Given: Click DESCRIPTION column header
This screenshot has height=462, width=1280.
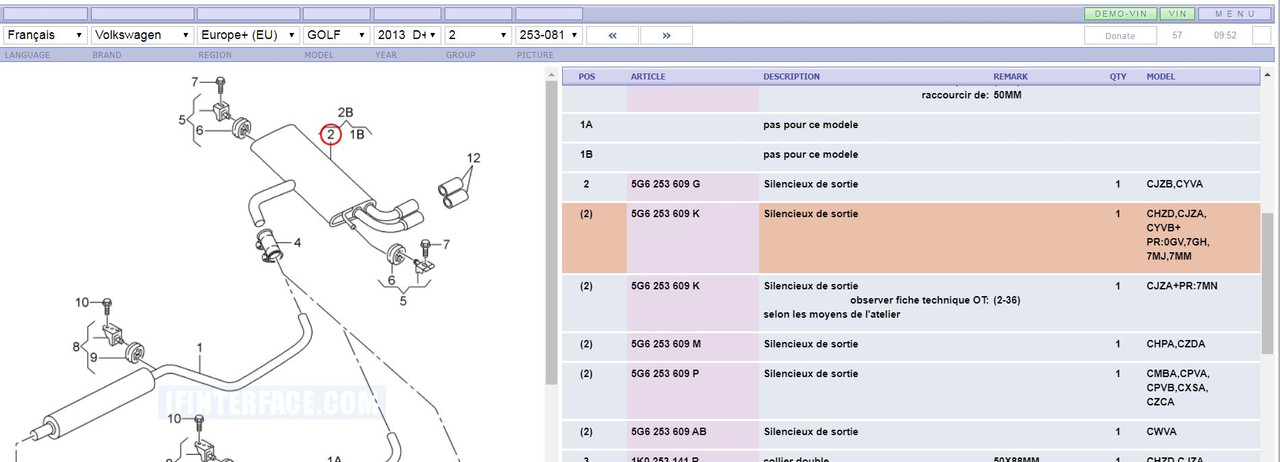Looking at the screenshot, I should pyautogui.click(x=791, y=77).
